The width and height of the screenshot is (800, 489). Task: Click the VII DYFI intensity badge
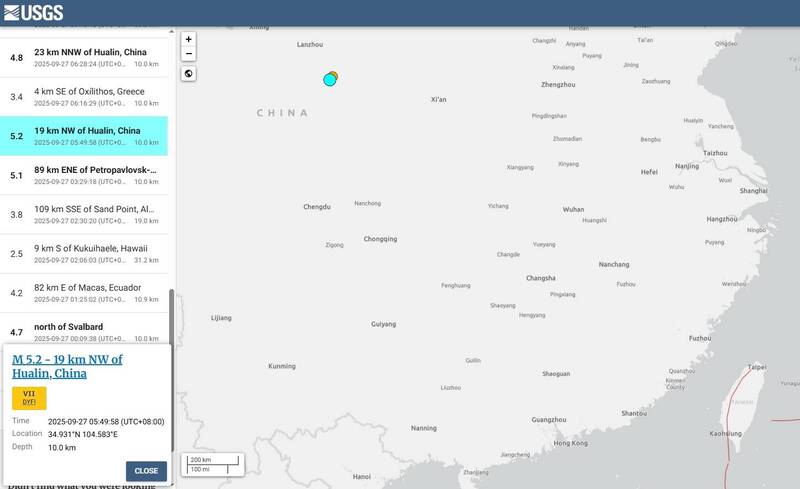29,398
